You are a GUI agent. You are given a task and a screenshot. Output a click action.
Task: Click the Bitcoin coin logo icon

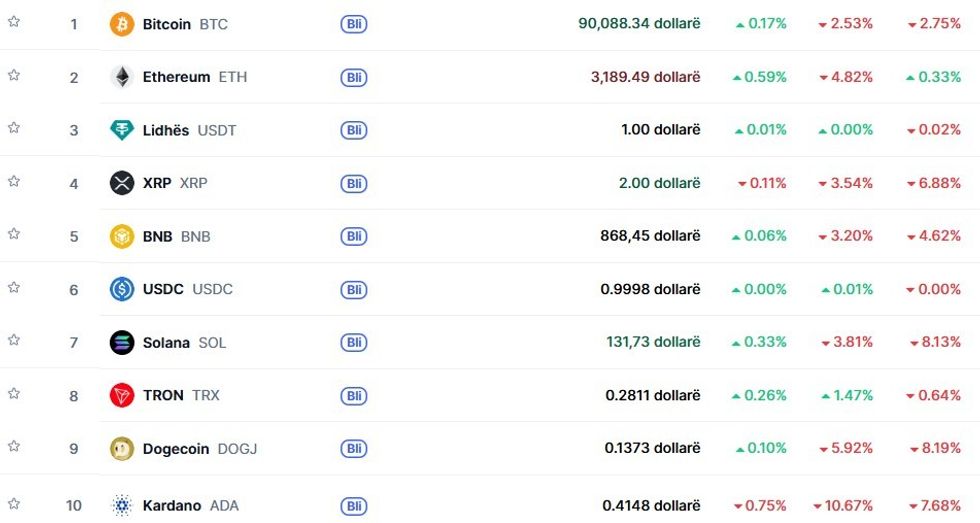[122, 24]
